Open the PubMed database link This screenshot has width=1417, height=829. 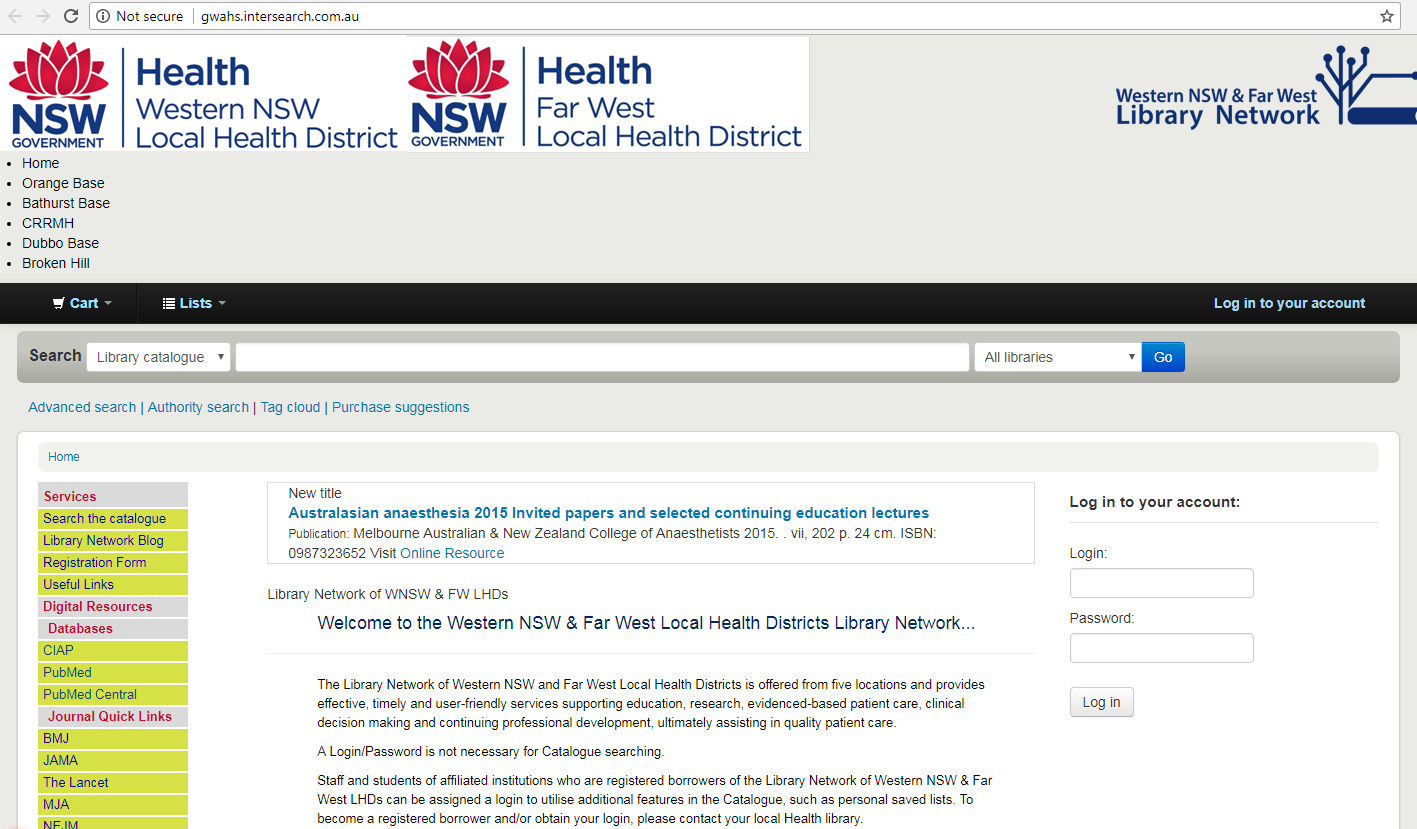click(113, 672)
